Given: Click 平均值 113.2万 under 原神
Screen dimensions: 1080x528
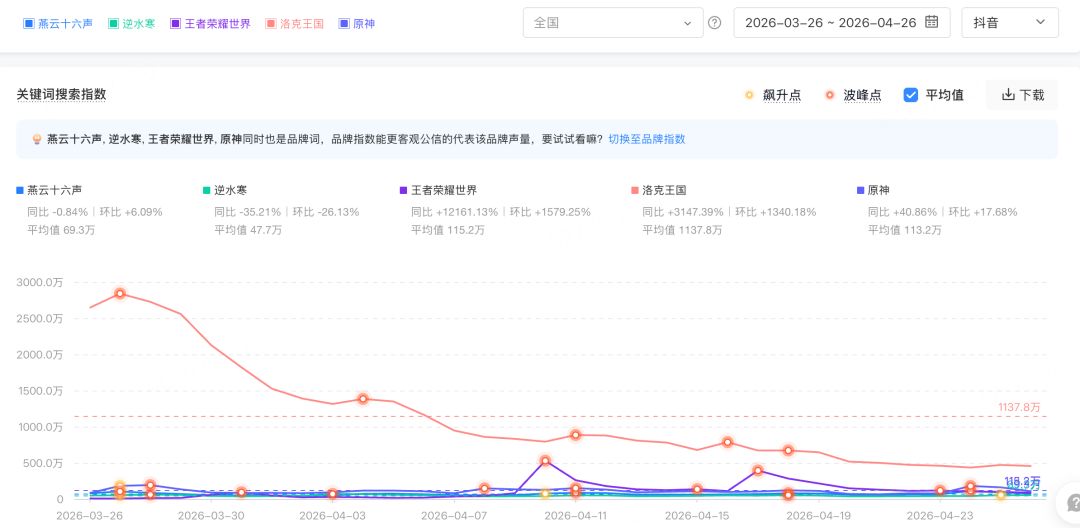Looking at the screenshot, I should coord(904,231).
